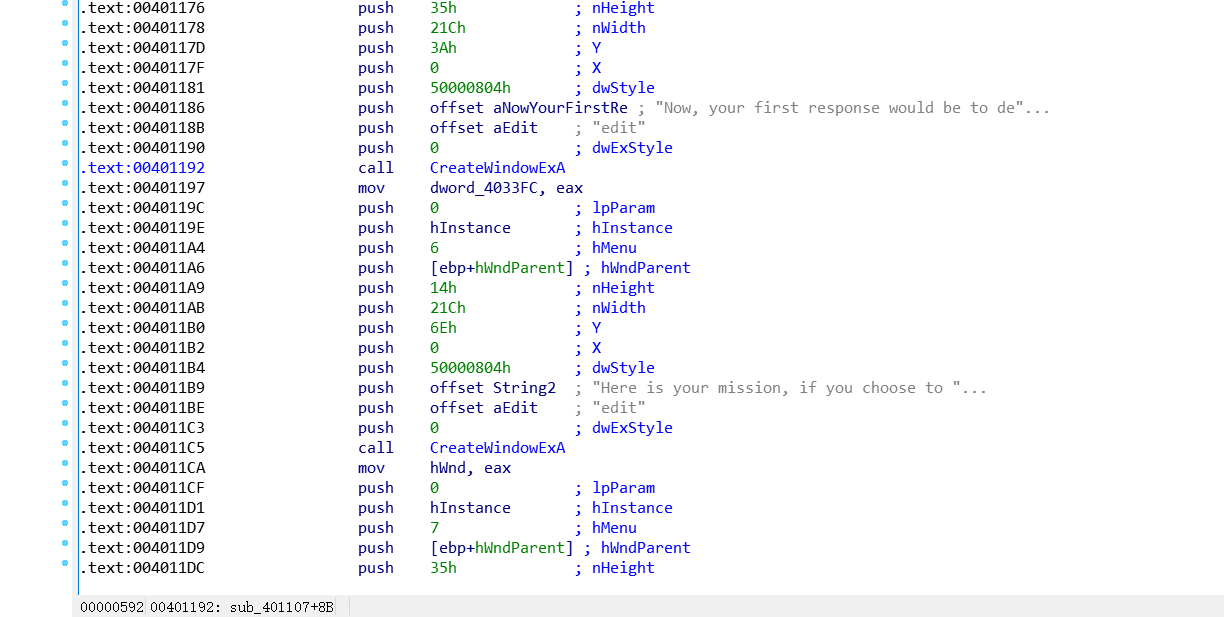The height and width of the screenshot is (617, 1224).
Task: Click the mov mnemonic on line 004011CA
Action: pos(371,468)
